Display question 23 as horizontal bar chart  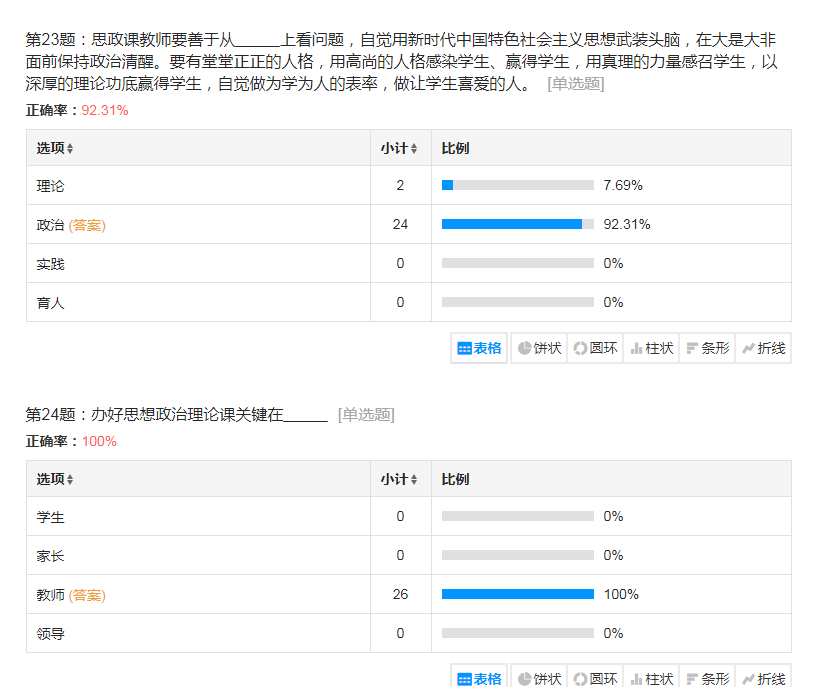pyautogui.click(x=707, y=348)
